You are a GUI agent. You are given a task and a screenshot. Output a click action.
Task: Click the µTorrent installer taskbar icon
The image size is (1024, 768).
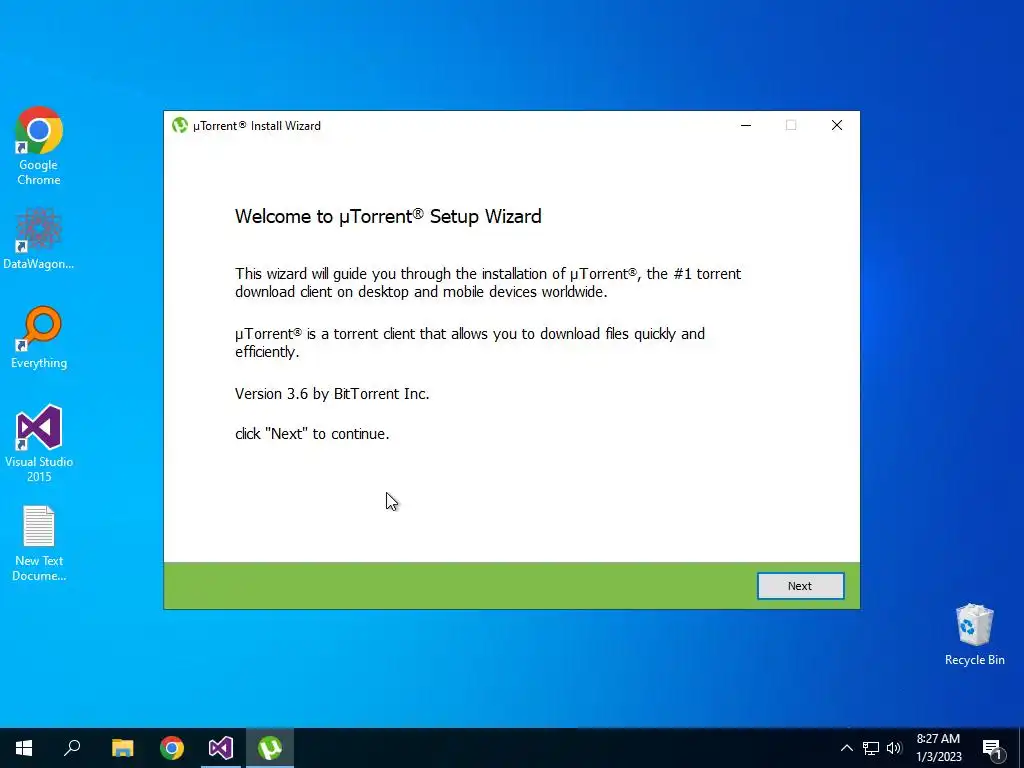click(270, 748)
